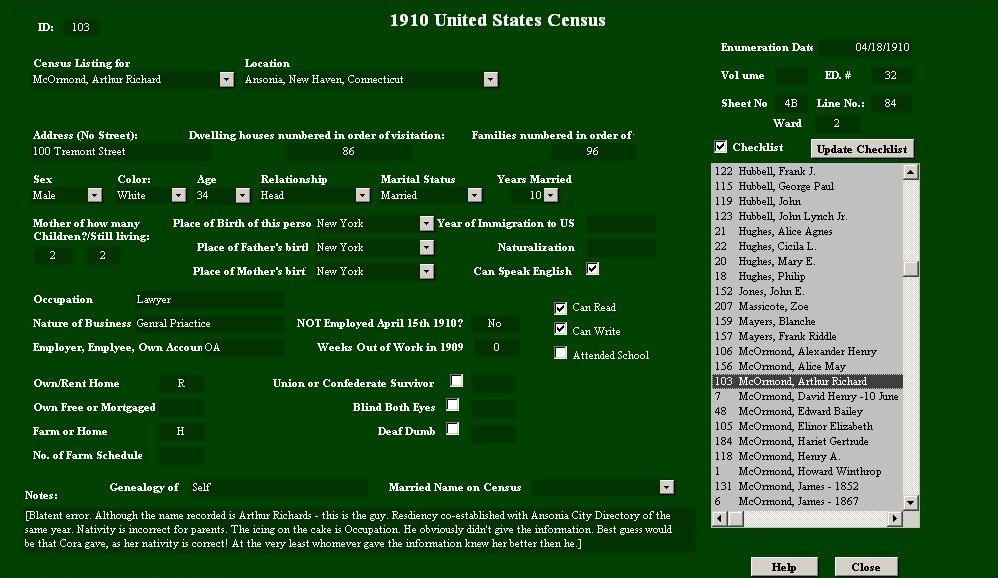The height and width of the screenshot is (578, 998).
Task: Expand the Sex dropdown
Action: (x=94, y=195)
